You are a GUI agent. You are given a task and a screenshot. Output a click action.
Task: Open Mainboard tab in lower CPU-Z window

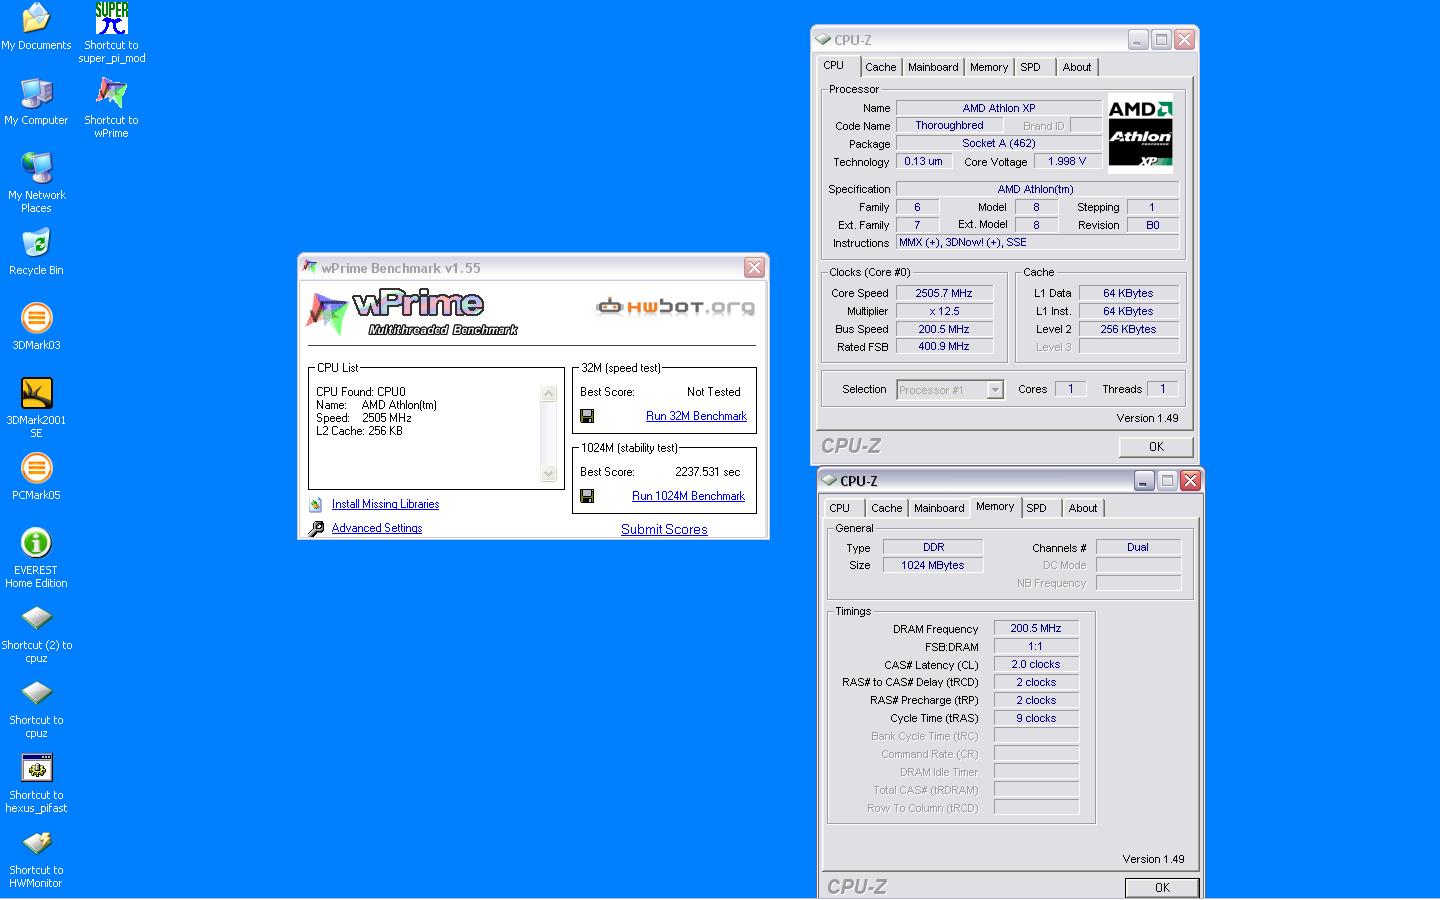[x=939, y=508]
